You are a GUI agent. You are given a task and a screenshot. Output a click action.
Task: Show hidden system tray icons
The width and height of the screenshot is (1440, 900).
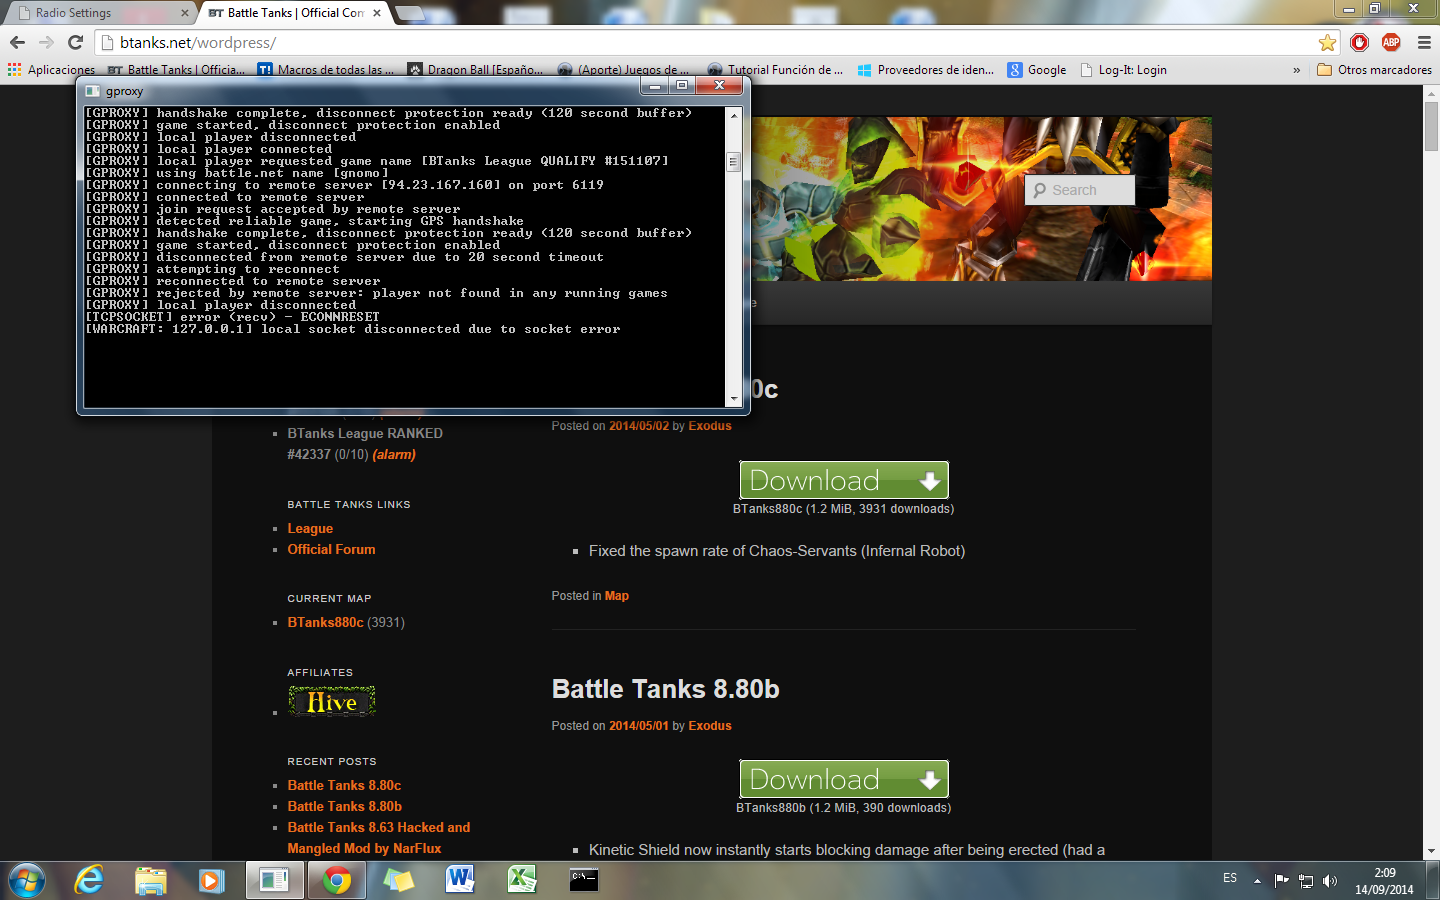click(x=1257, y=881)
